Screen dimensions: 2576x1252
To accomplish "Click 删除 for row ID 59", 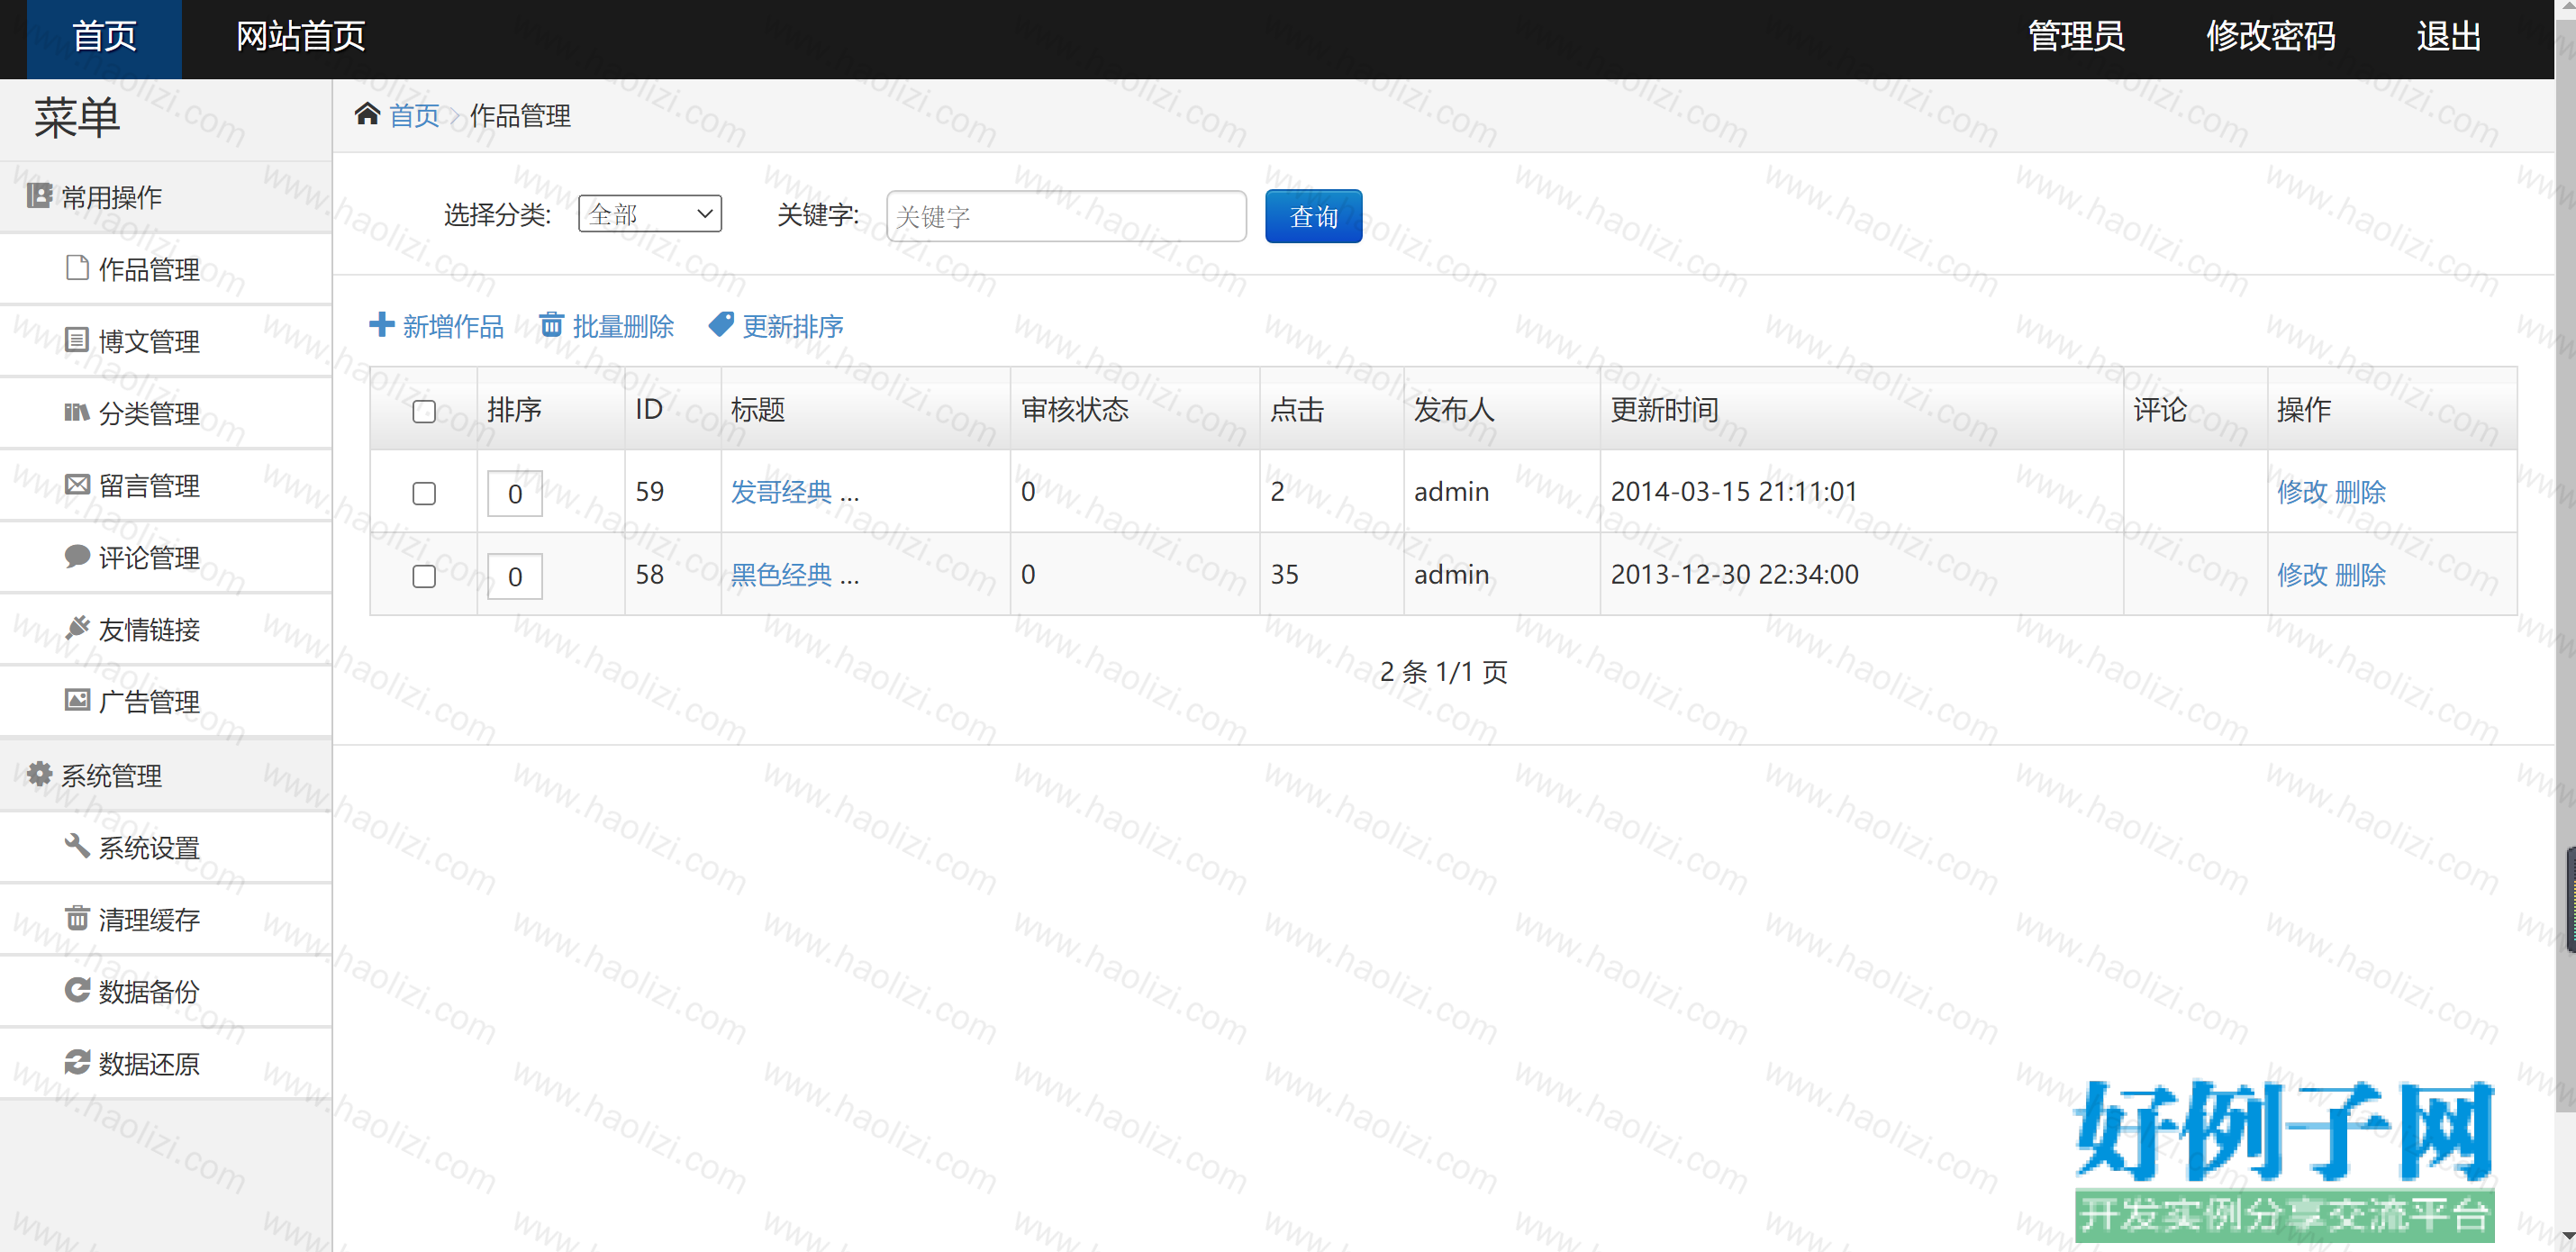I will tap(2360, 492).
